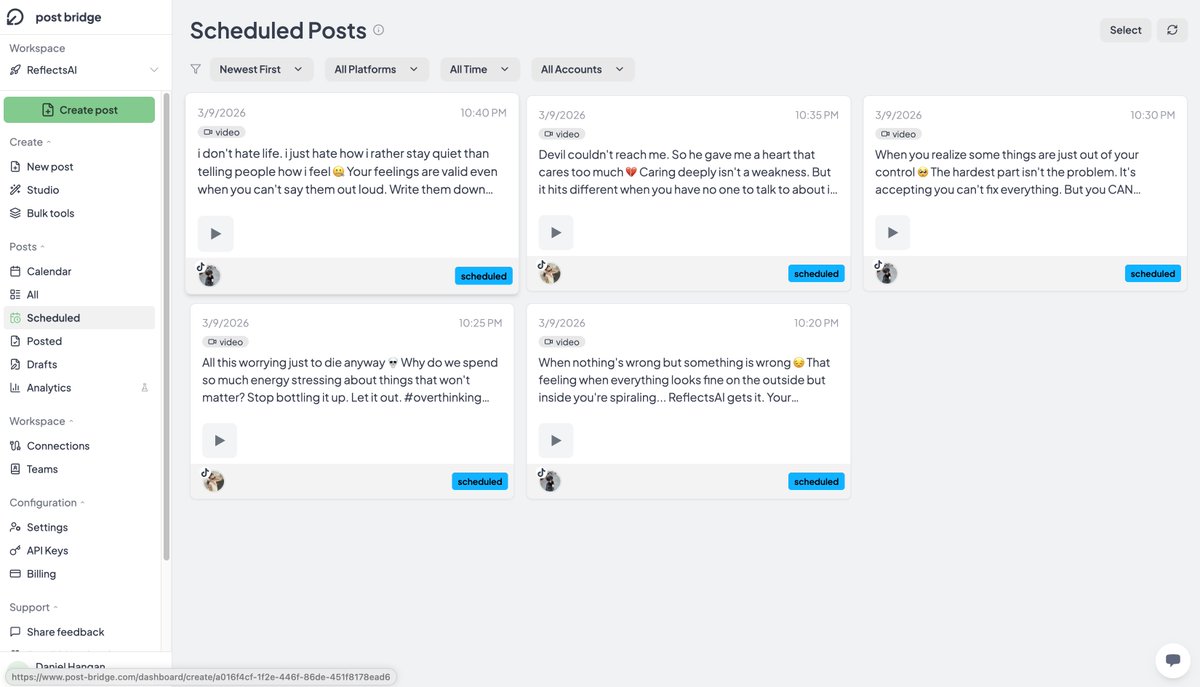Screen dimensions: 1200x687
Task: Click video tag on 10:25 PM post
Action: pyautogui.click(x=226, y=342)
